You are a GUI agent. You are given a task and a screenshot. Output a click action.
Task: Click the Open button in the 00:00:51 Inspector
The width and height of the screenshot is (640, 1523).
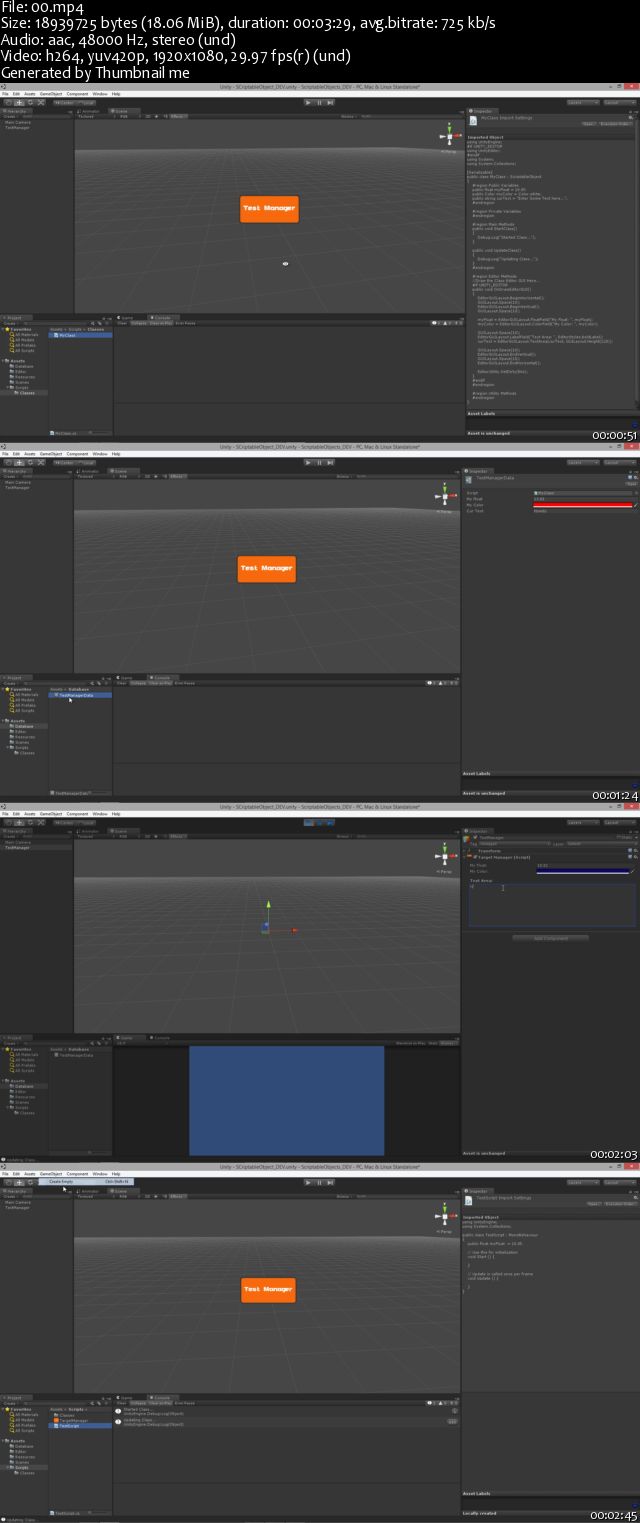point(587,123)
